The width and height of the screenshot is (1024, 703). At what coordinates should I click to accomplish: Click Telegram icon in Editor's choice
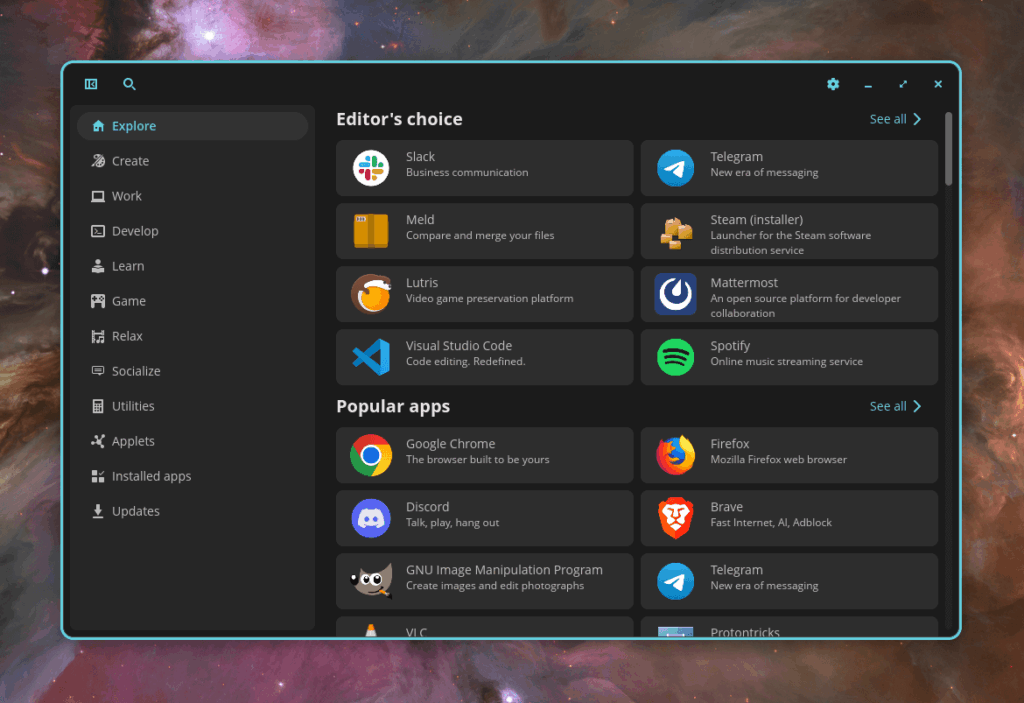(675, 168)
